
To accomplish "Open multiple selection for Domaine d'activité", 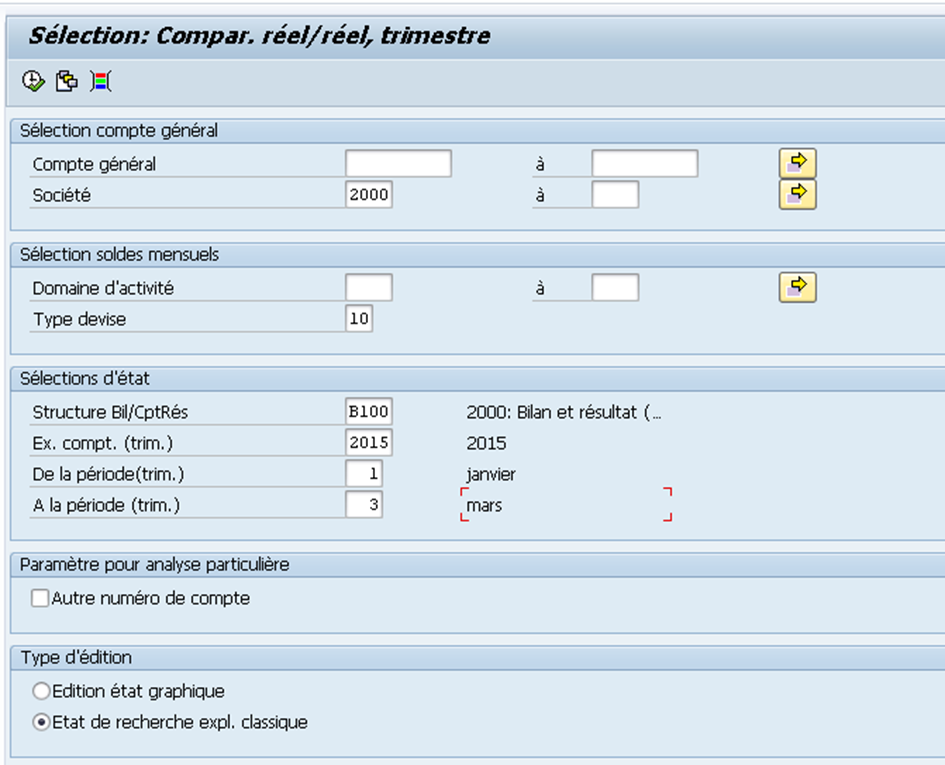I will [797, 287].
